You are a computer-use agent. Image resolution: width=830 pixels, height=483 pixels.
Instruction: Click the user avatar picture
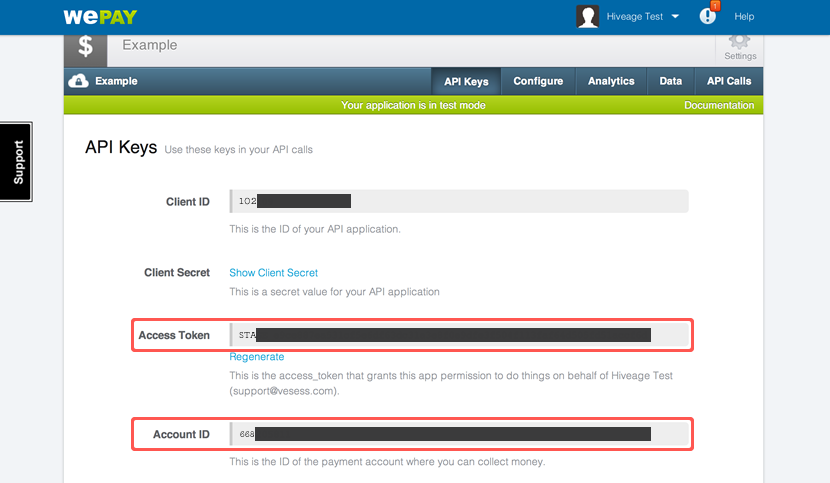pos(588,17)
